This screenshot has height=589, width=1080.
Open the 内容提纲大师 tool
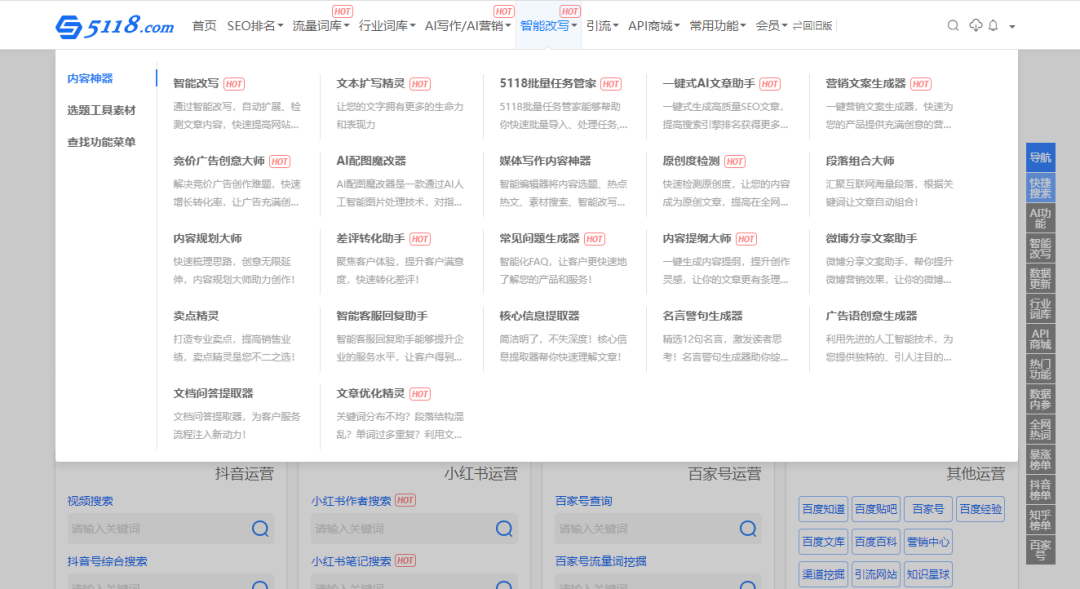tap(696, 238)
